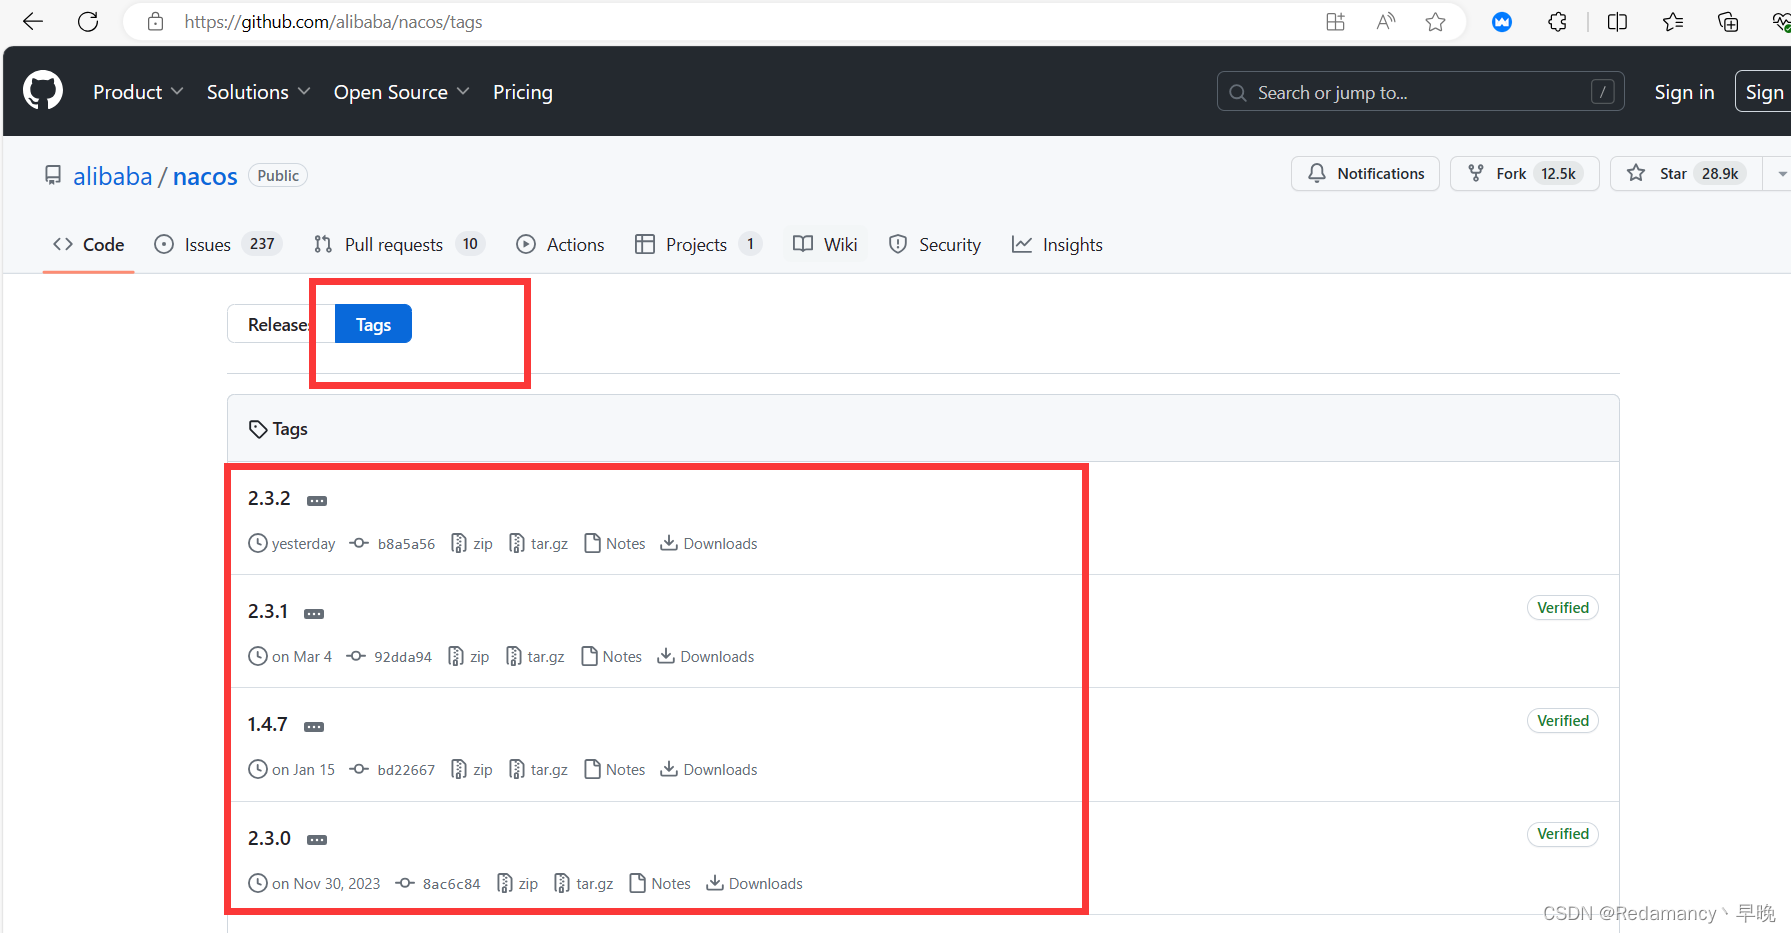Open the Pricing page link
Screen dimensions: 1791x933
(x=522, y=92)
